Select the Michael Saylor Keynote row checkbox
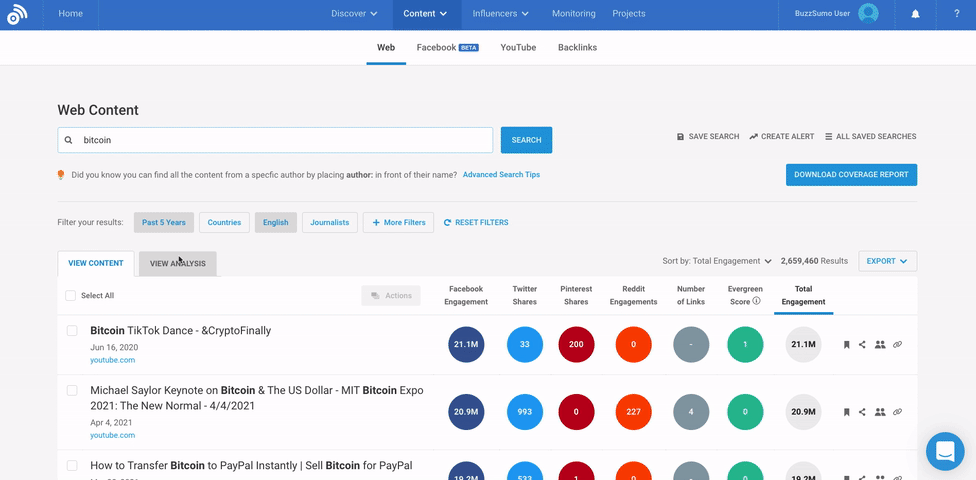976x480 pixels. pos(72,391)
